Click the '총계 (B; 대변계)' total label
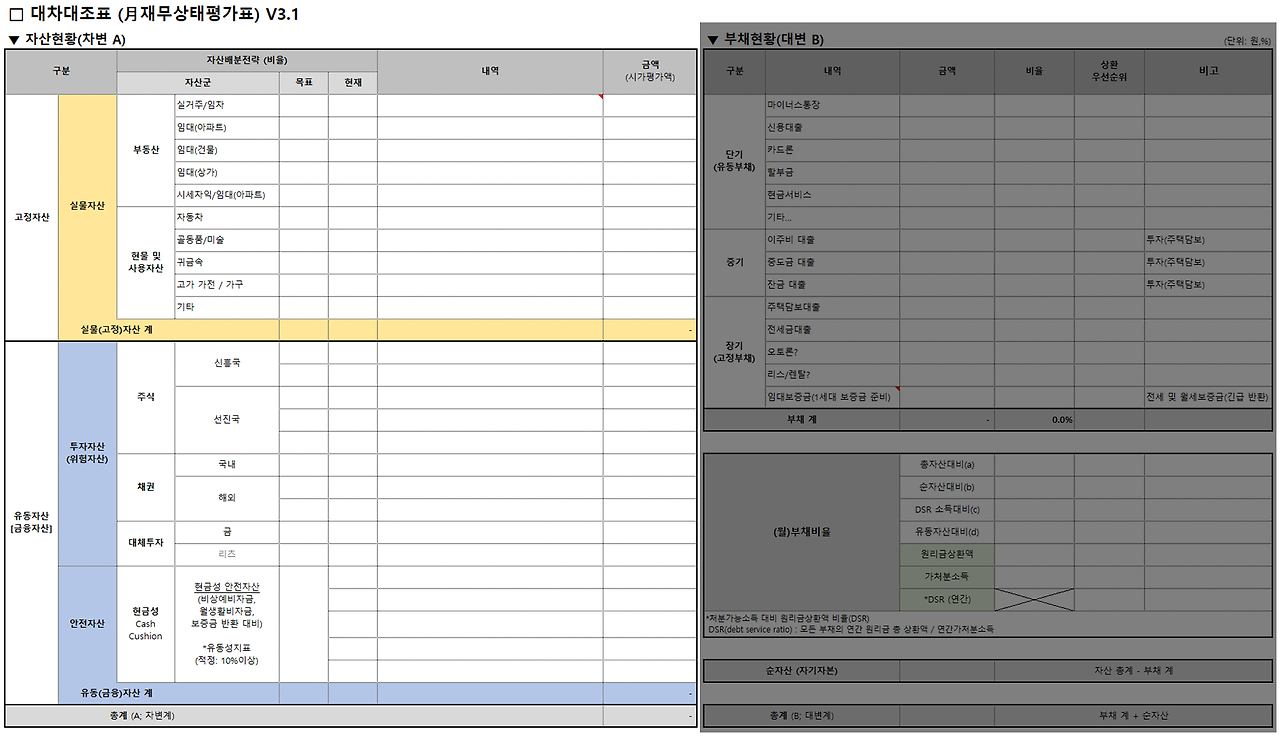Viewport: 1280px width, 736px height. click(x=802, y=716)
